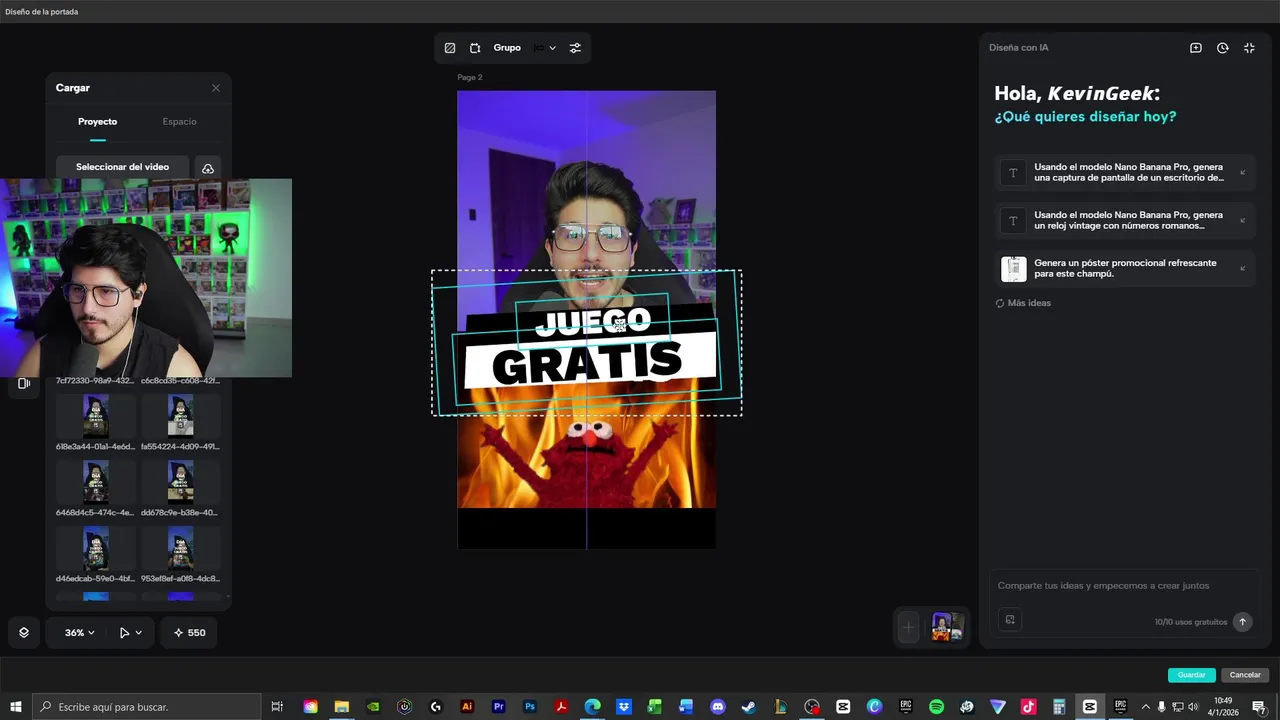Insert arrow on the vintage clock suggestion
This screenshot has width=1280, height=720.
pyautogui.click(x=1242, y=220)
